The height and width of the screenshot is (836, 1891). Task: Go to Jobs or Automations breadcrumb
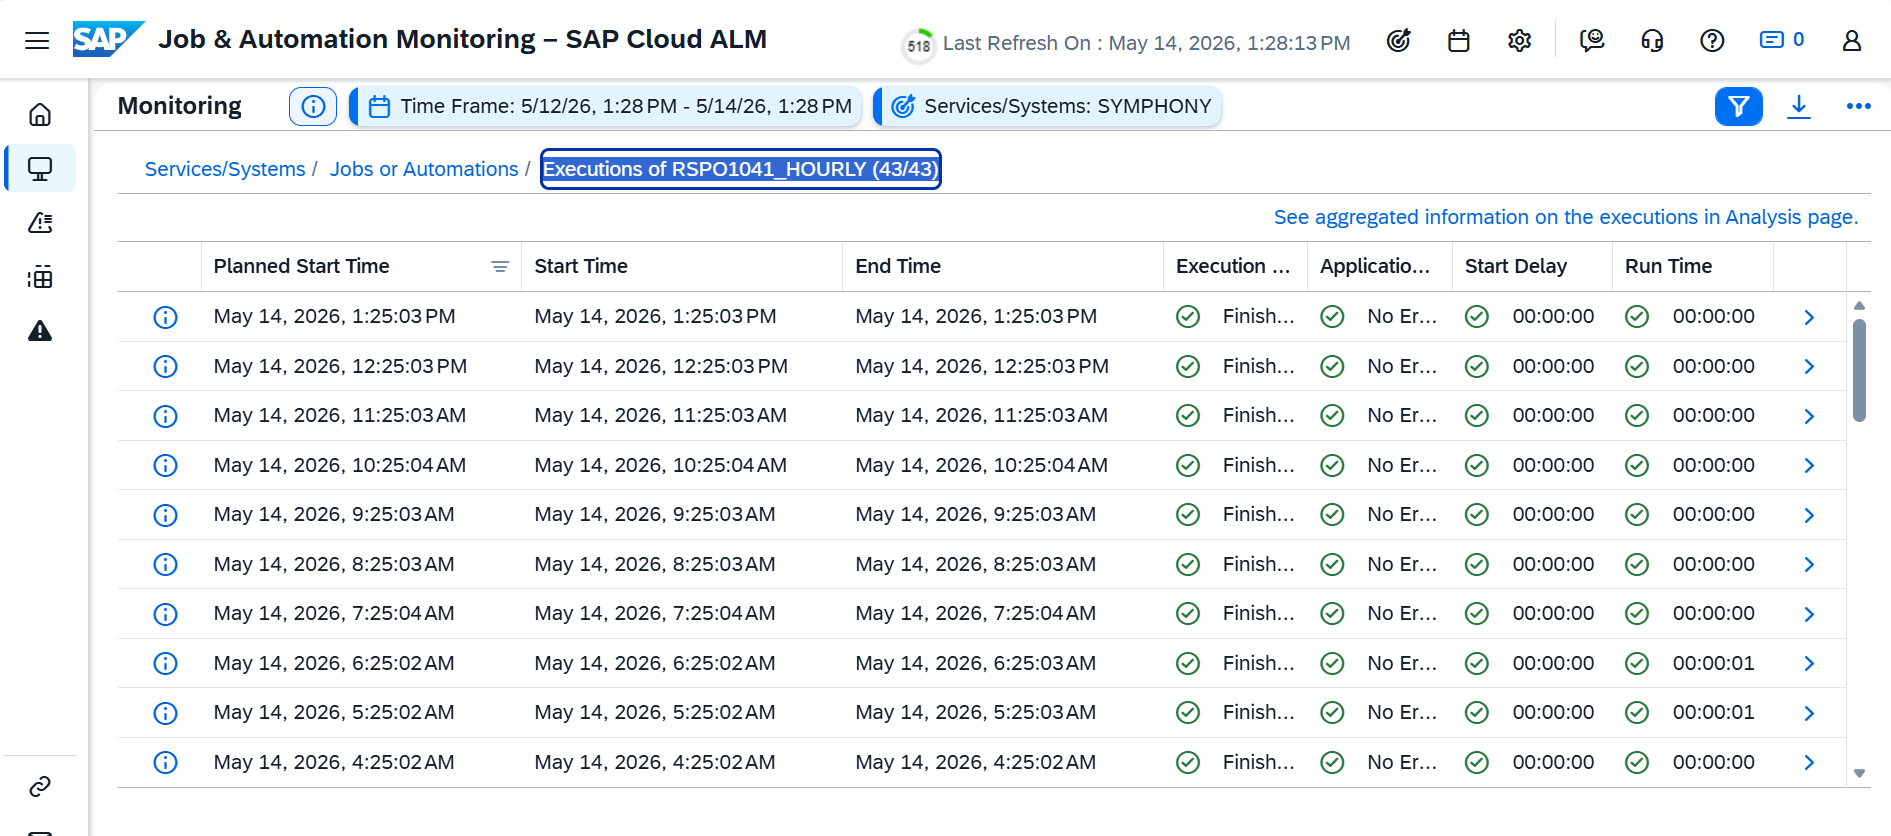pos(424,169)
